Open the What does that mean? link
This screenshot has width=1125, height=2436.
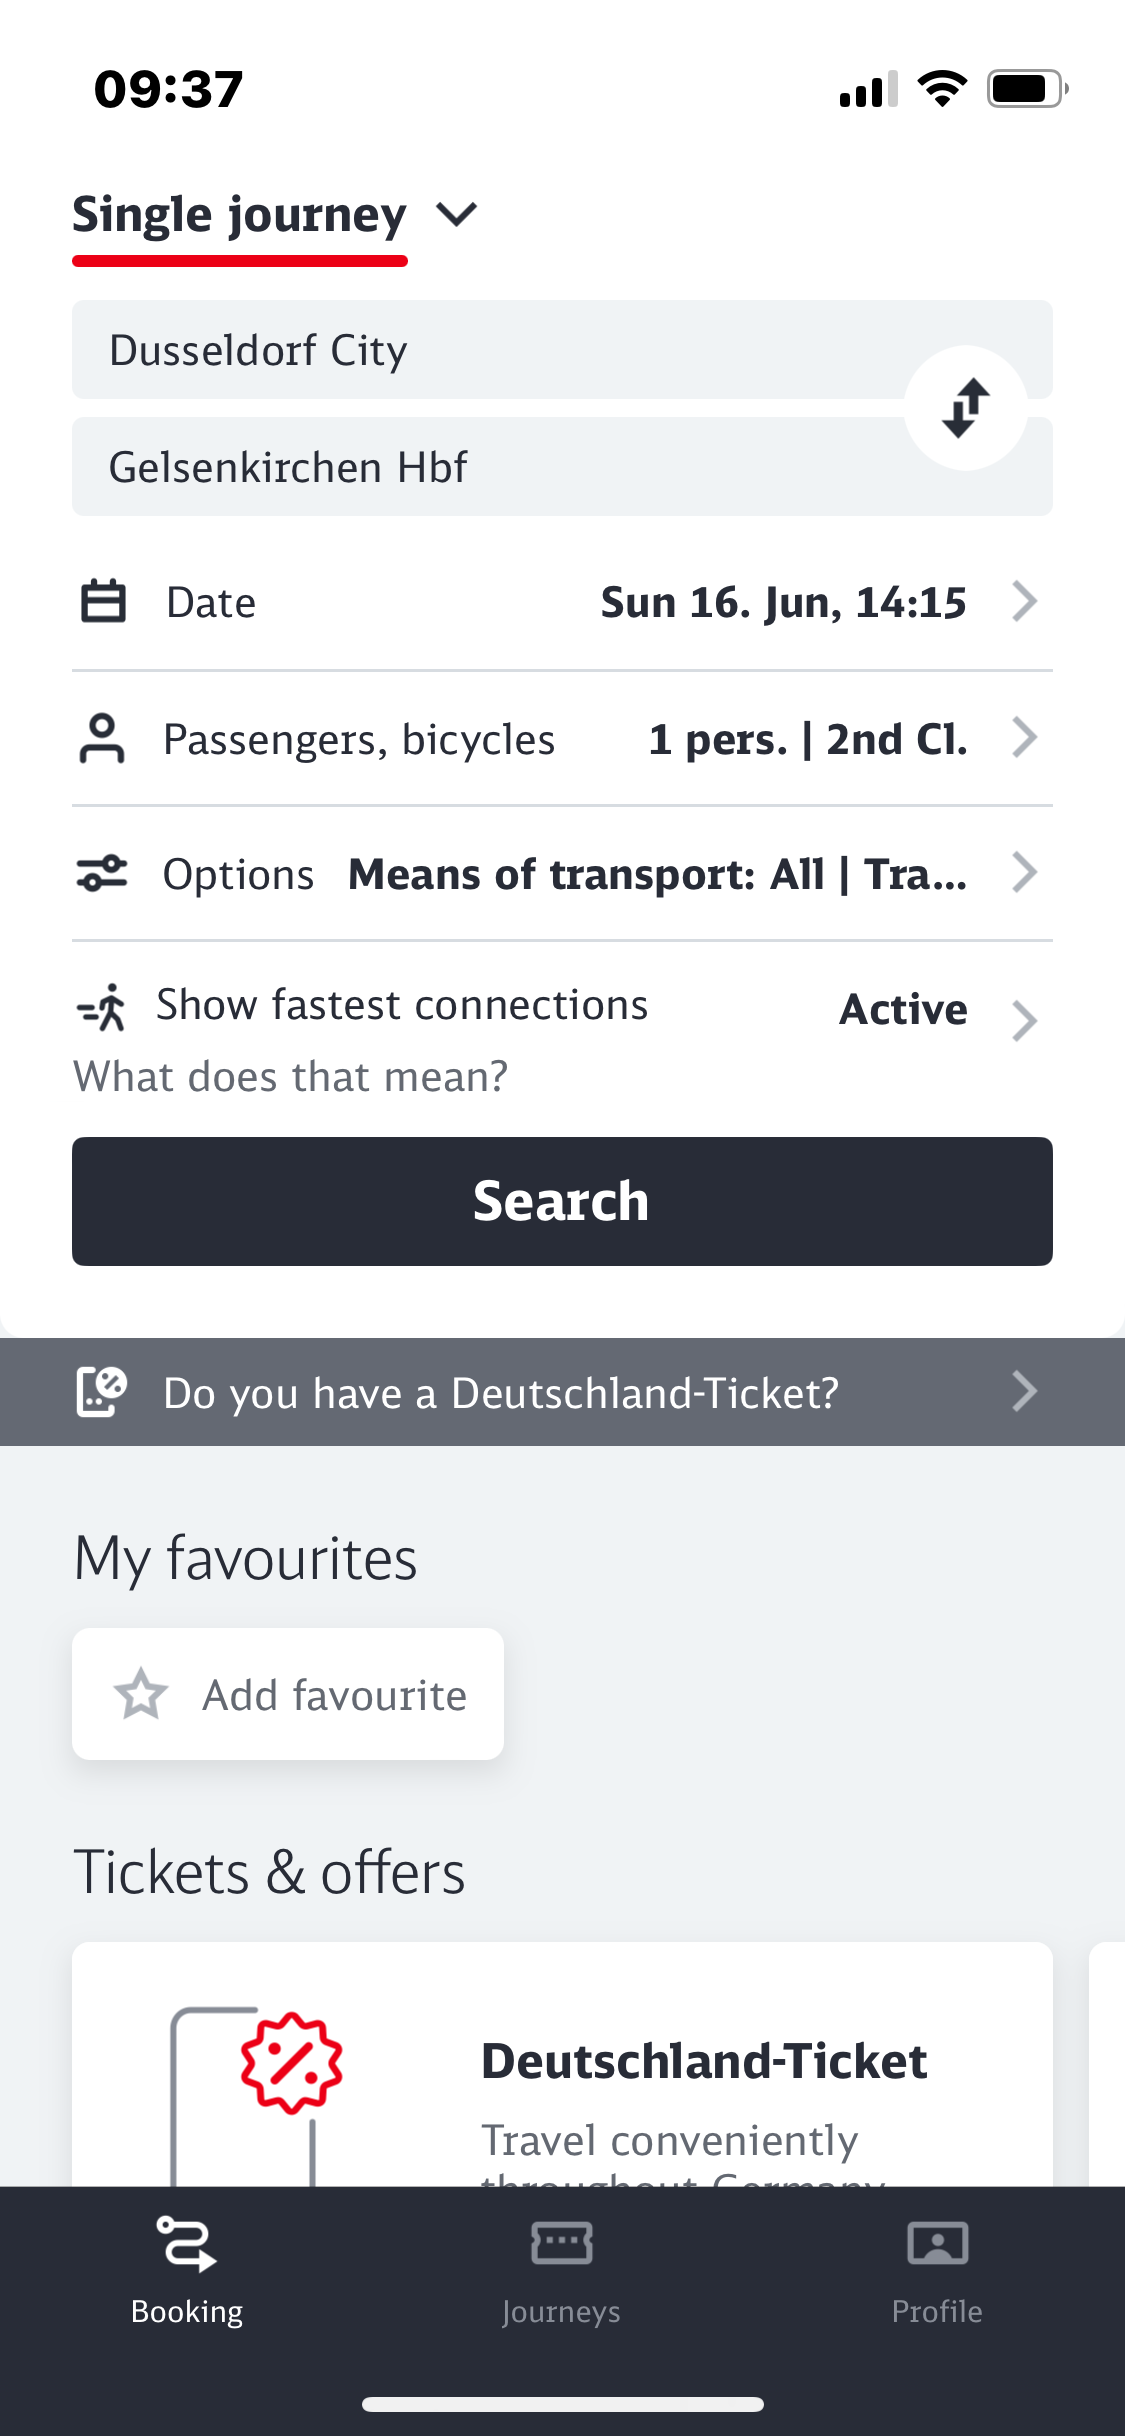point(291,1077)
